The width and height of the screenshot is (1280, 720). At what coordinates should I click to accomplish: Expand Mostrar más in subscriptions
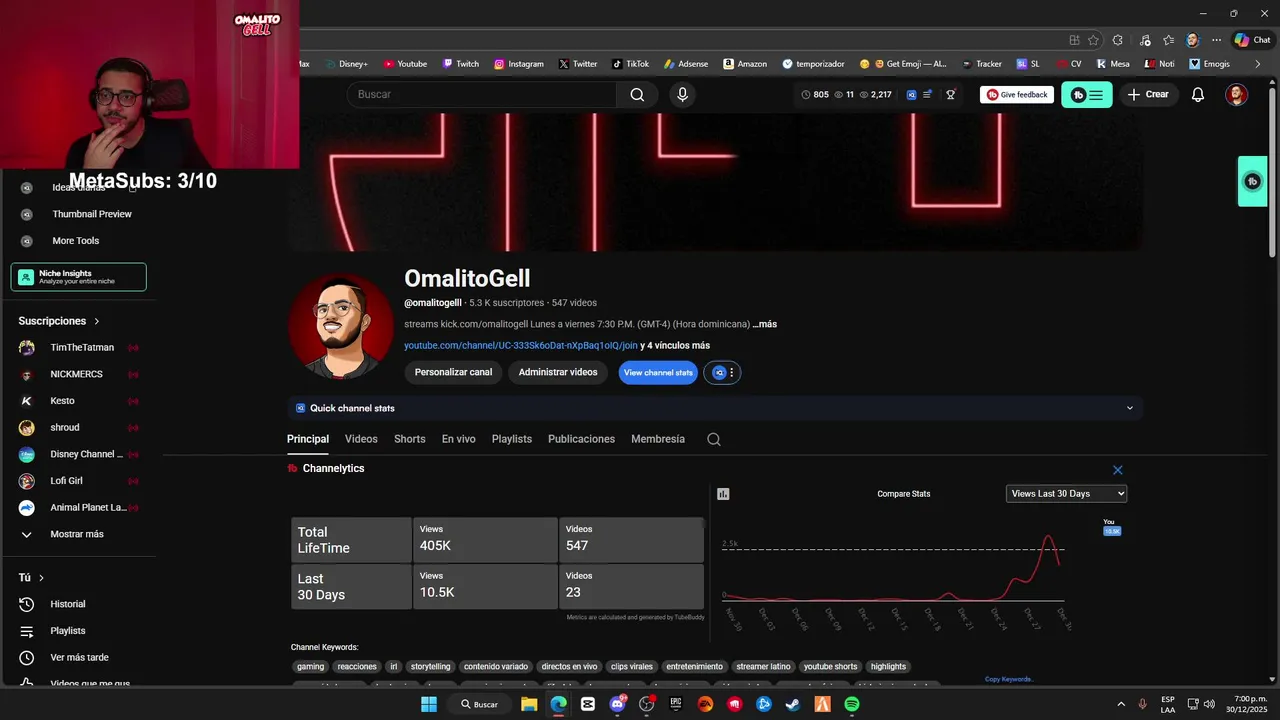(78, 534)
